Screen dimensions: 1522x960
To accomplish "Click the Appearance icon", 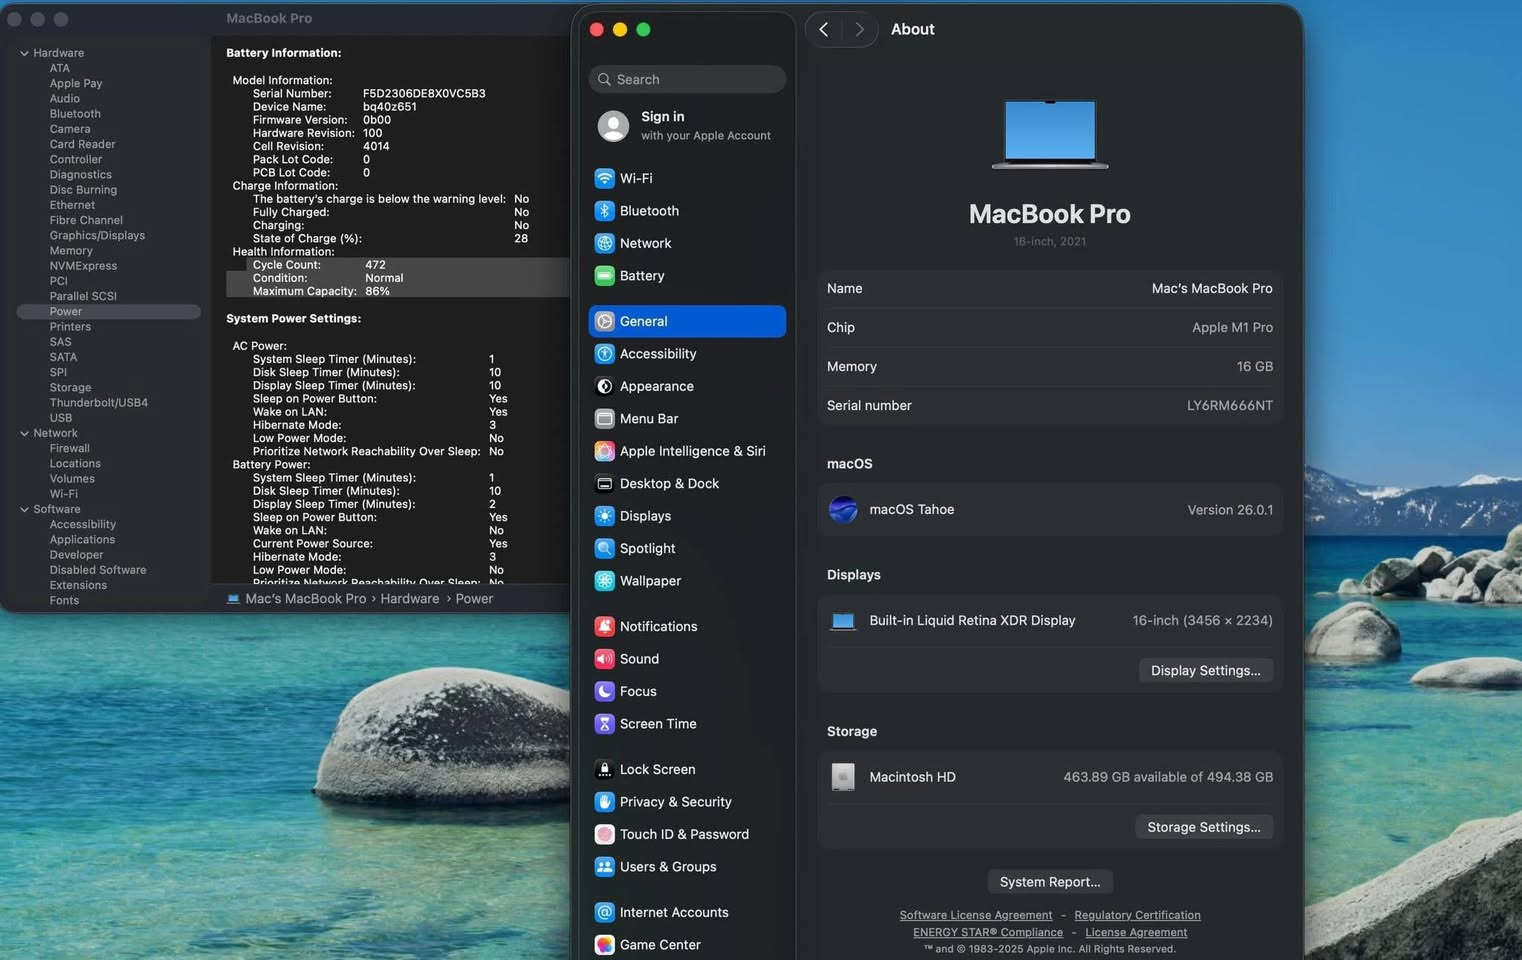I will (604, 386).
